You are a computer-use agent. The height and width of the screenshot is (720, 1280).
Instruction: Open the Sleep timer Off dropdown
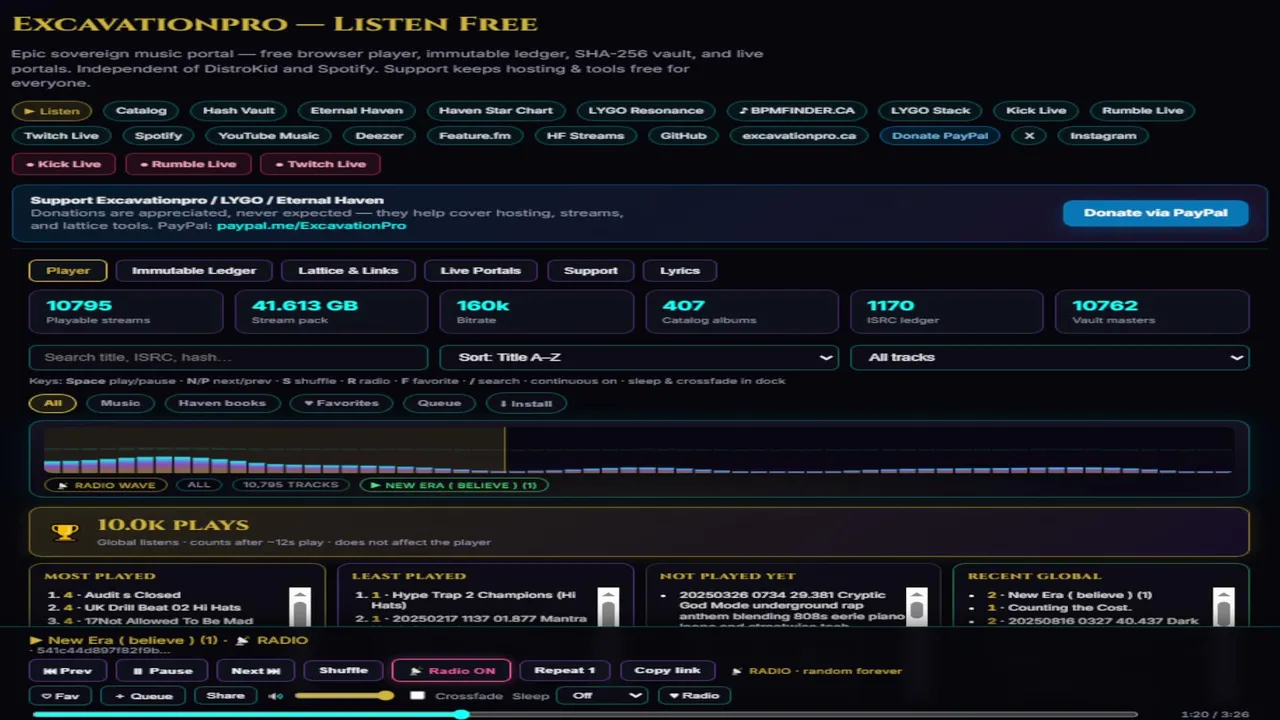(603, 696)
